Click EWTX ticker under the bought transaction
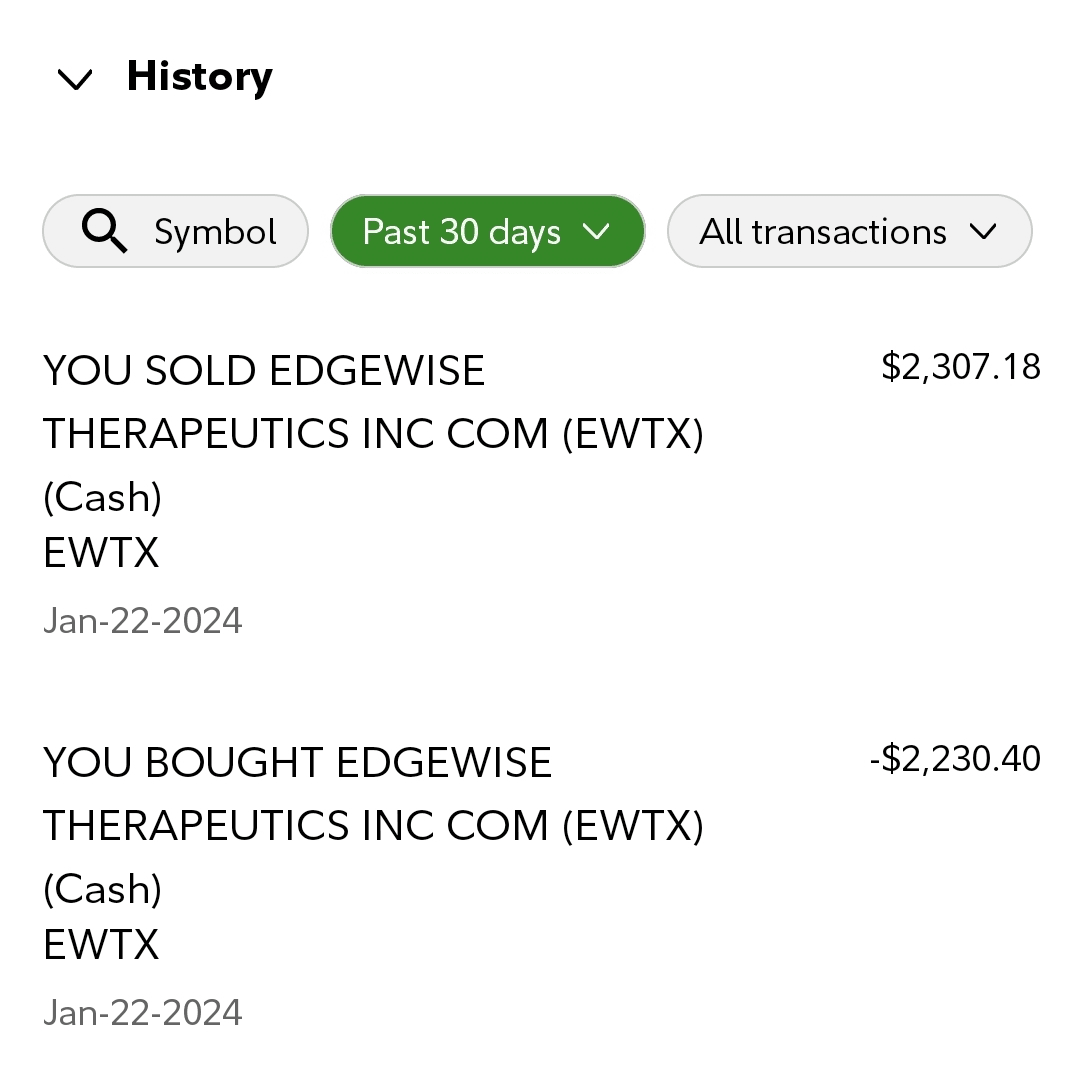 tap(101, 945)
